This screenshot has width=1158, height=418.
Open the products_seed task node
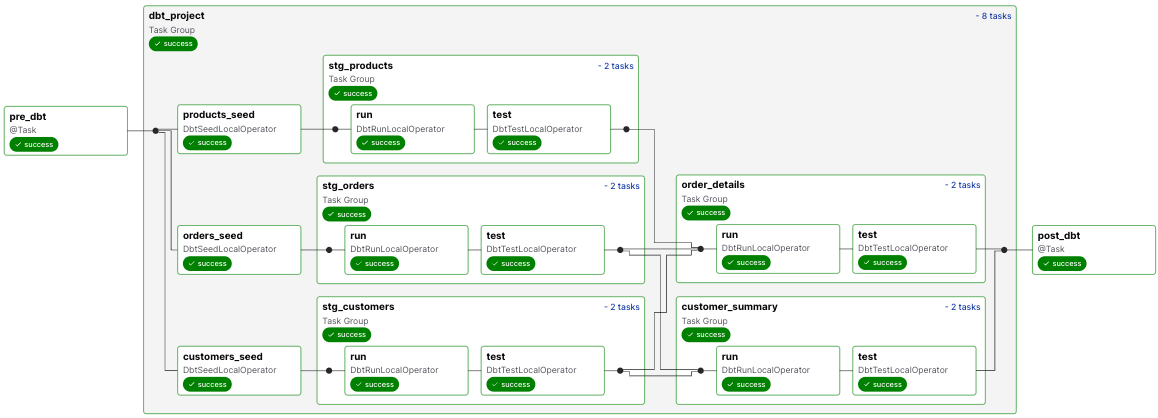239,129
